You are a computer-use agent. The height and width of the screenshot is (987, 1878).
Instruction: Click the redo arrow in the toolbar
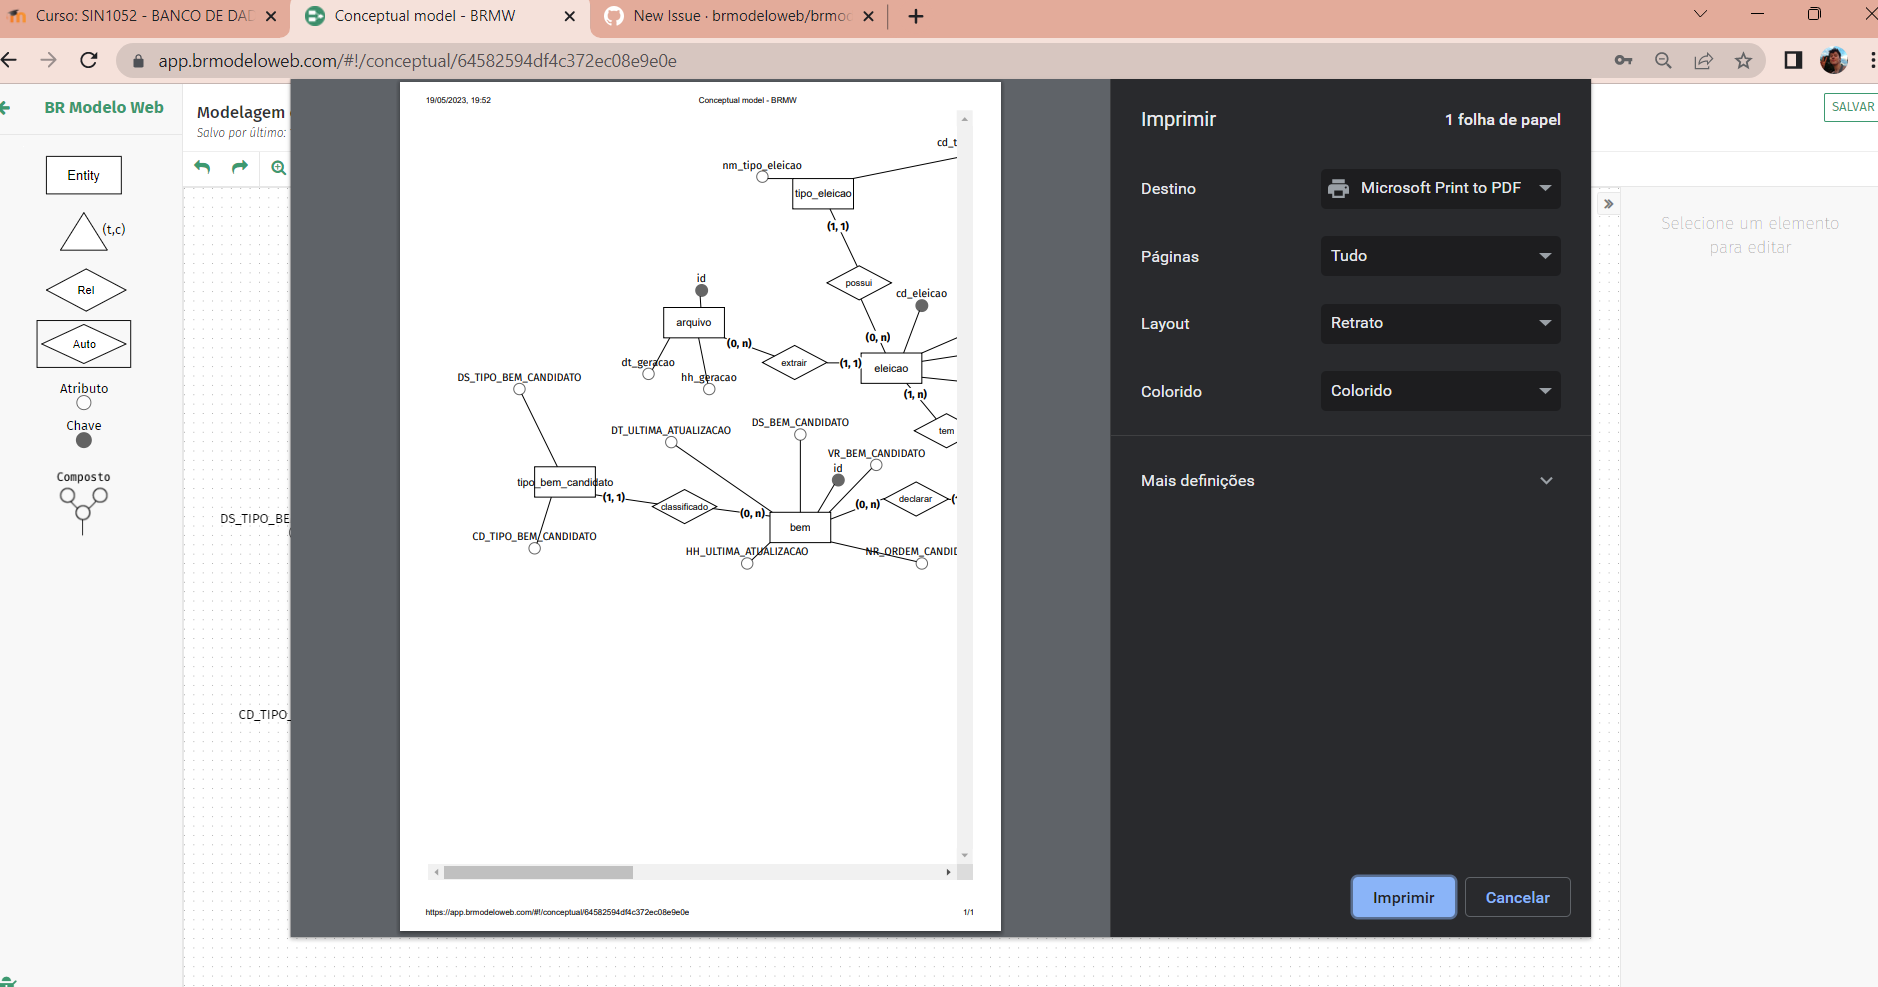point(240,168)
